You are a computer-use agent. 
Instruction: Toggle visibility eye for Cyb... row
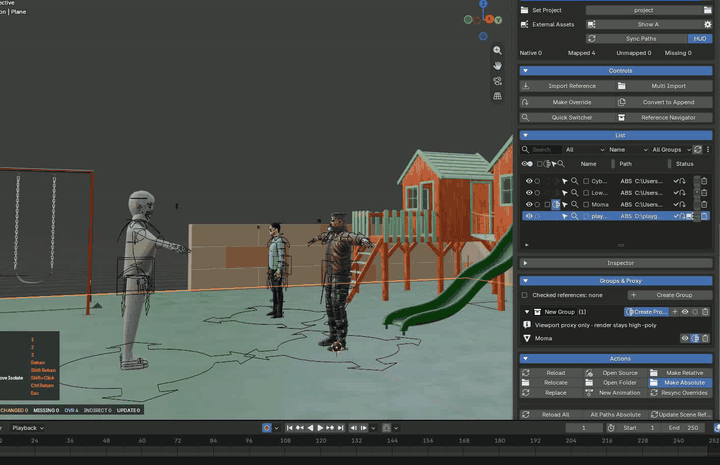pyautogui.click(x=529, y=181)
